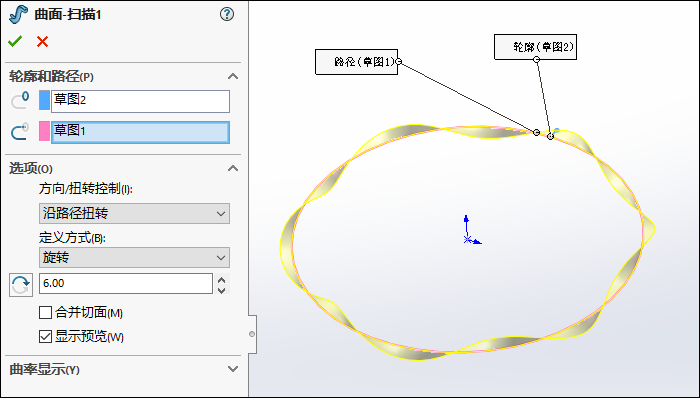Collapse the 选项 section

pos(233,168)
